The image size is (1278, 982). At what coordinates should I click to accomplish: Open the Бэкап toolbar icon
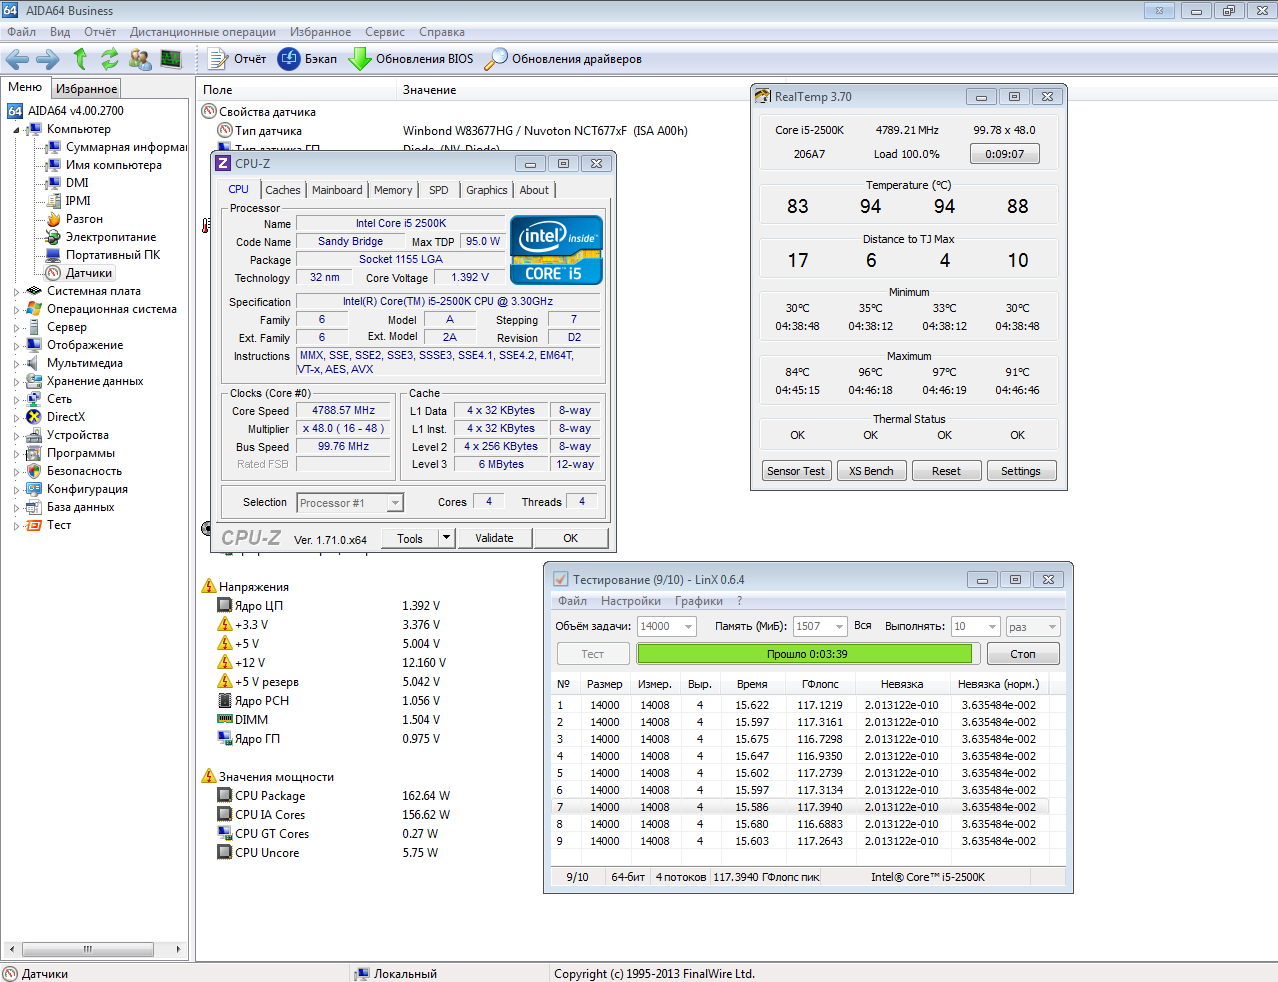click(289, 59)
